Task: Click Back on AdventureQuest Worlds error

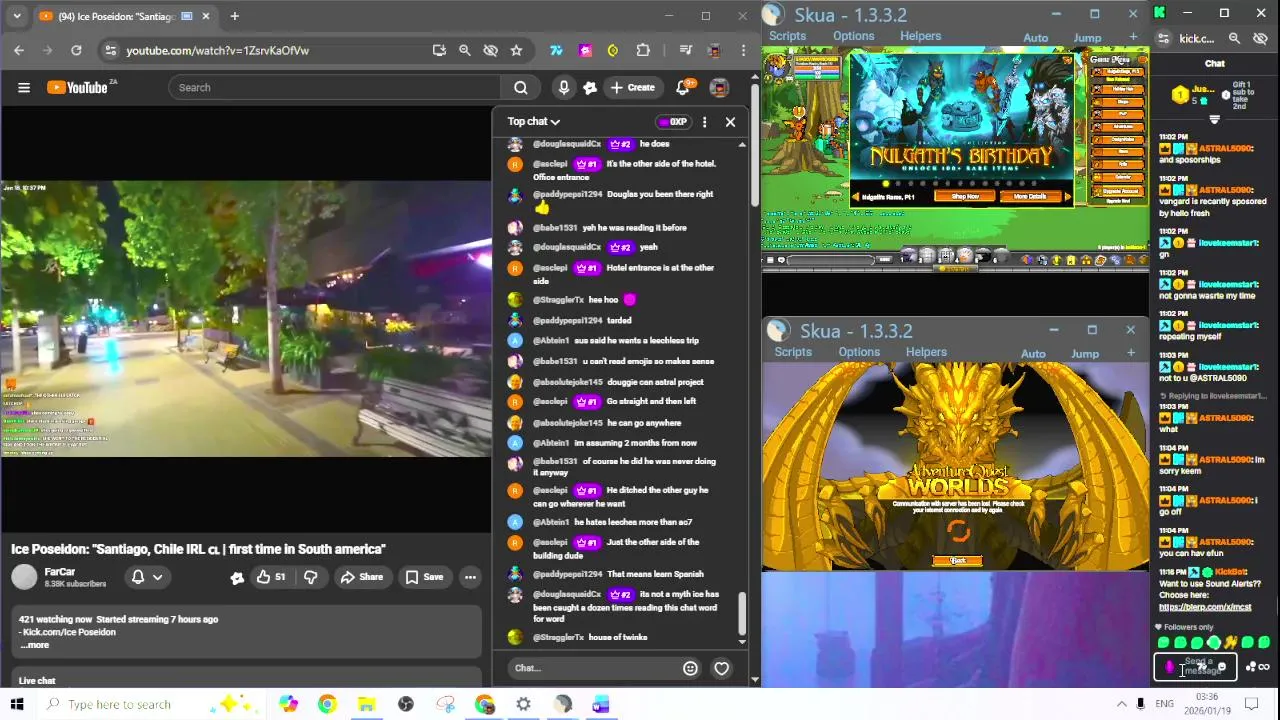Action: (x=957, y=561)
